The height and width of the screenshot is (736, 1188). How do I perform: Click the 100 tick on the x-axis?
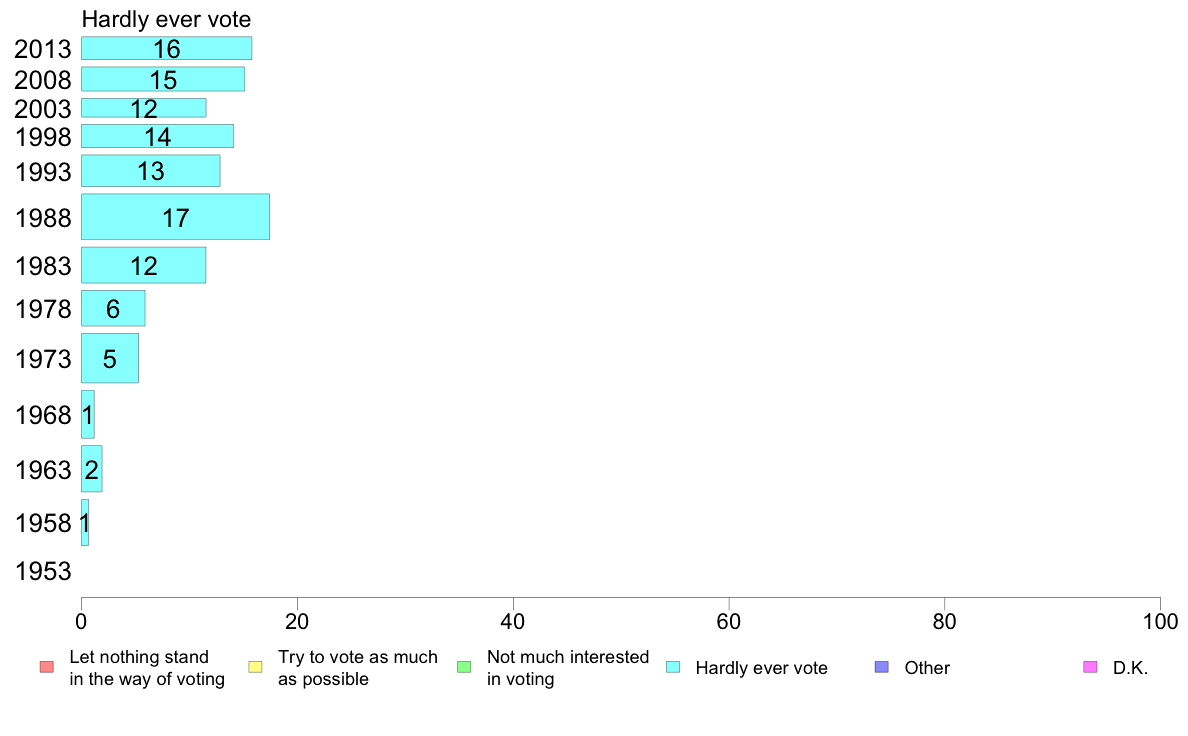tap(1160, 622)
